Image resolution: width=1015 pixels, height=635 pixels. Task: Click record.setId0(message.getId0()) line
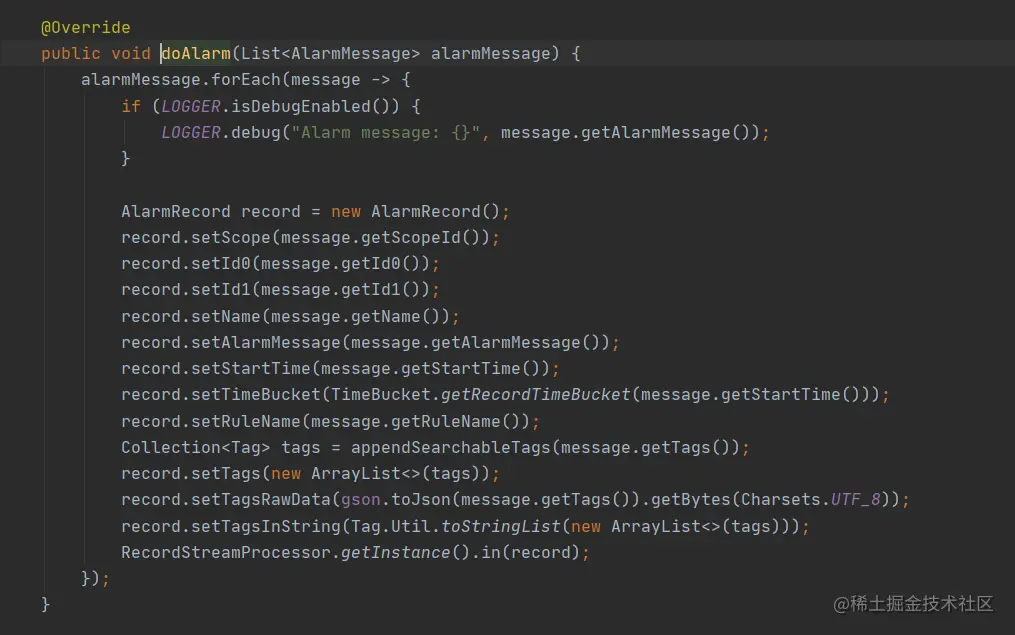(x=280, y=263)
